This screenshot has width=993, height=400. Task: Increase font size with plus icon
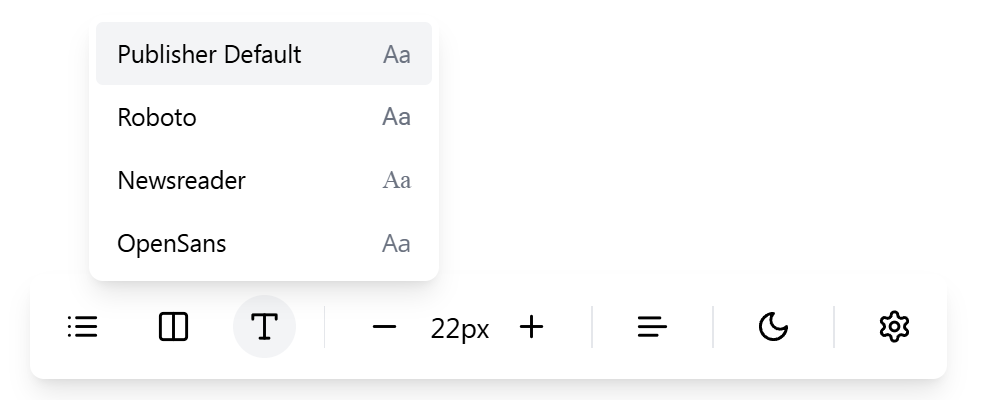click(531, 327)
